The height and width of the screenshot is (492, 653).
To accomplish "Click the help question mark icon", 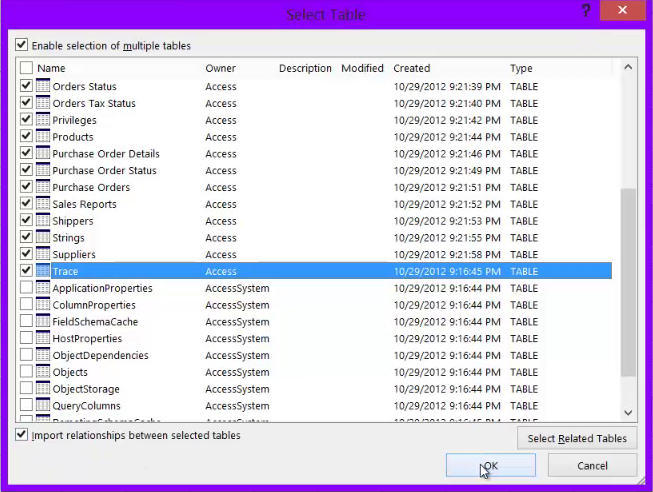I will coord(583,9).
